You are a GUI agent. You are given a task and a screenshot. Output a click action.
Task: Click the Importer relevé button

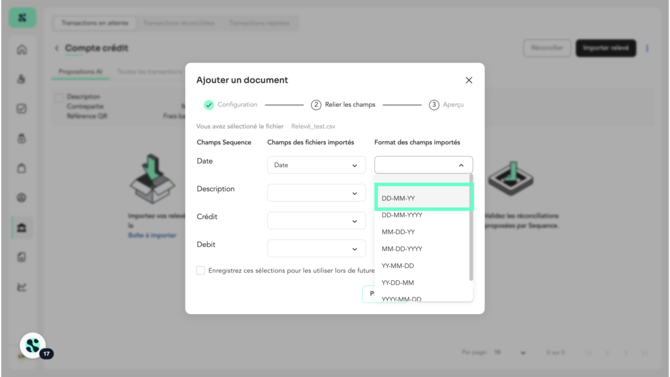(606, 48)
